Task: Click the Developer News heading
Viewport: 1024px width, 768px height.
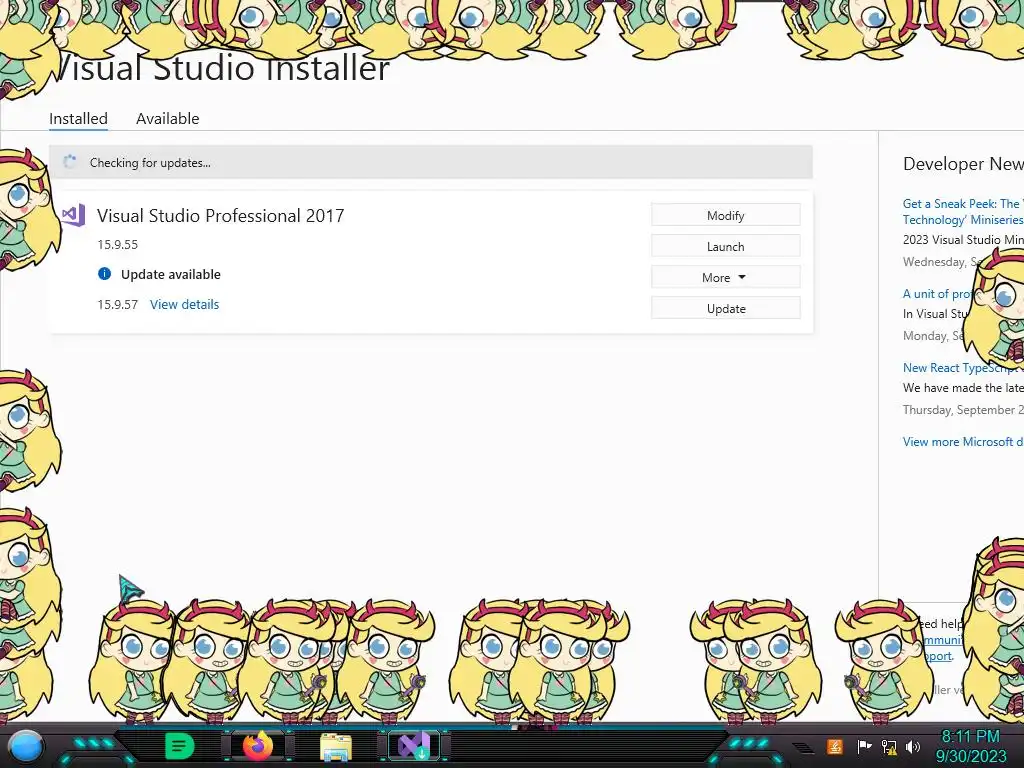Action: [x=963, y=164]
